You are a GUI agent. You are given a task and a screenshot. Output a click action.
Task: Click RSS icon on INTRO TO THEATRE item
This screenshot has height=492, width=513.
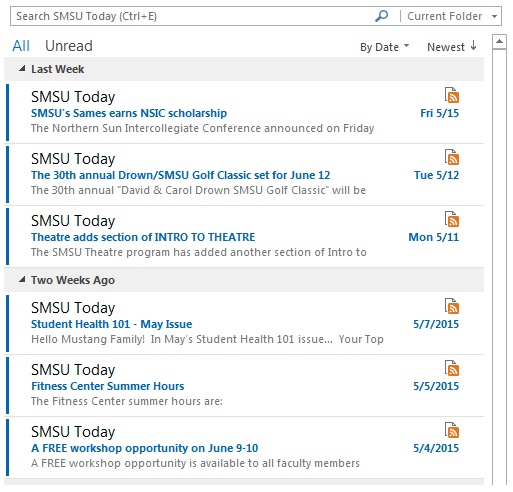coord(452,219)
